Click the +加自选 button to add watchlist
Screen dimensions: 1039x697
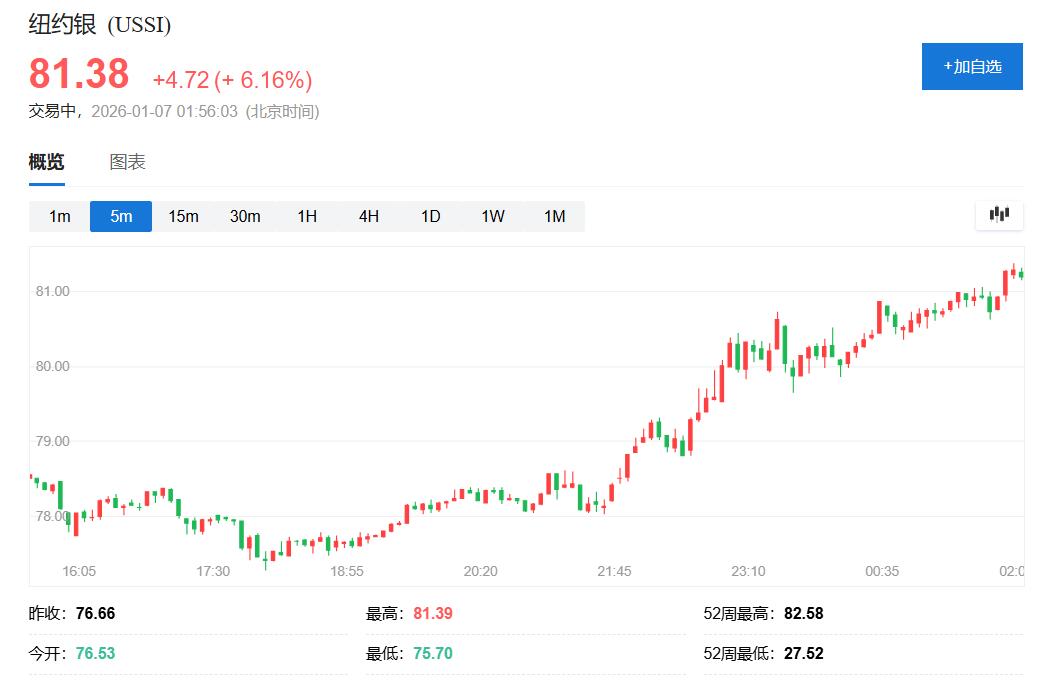coord(971,67)
